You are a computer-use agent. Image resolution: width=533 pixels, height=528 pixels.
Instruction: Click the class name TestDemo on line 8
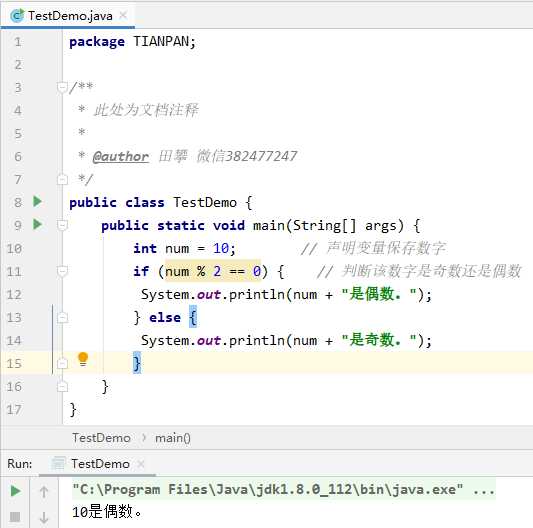tap(205, 202)
